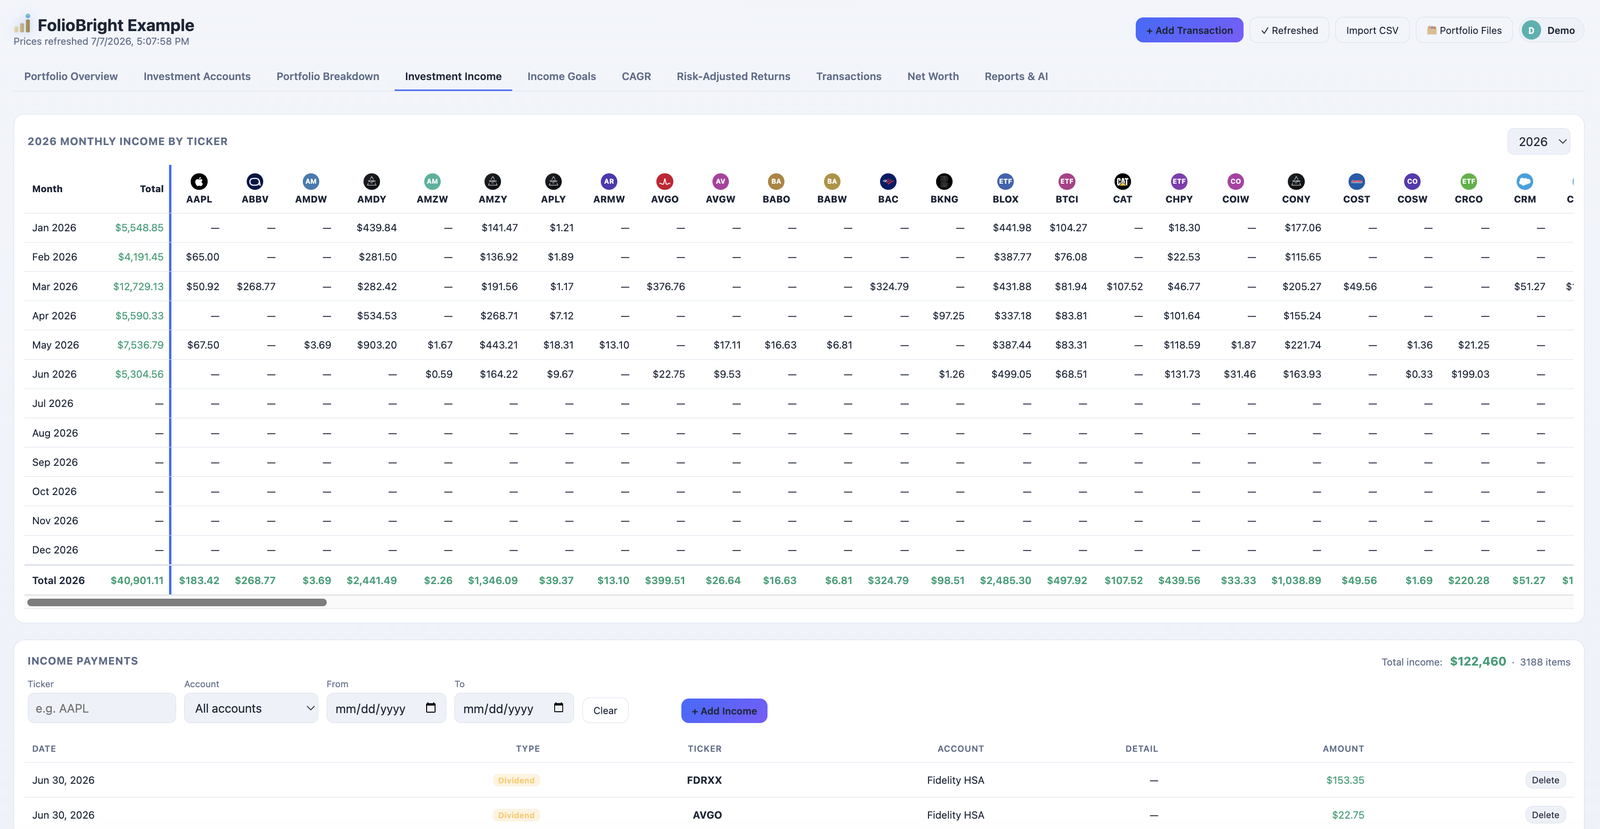Viewport: 1600px width, 829px height.
Task: Click the CRCO ETF logo icon
Action: (x=1469, y=181)
